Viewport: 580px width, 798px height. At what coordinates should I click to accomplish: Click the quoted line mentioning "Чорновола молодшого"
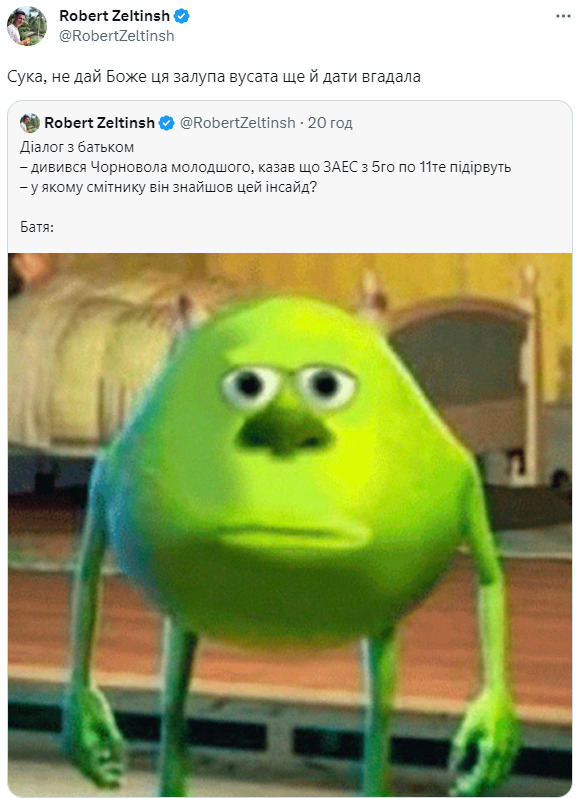(x=266, y=167)
